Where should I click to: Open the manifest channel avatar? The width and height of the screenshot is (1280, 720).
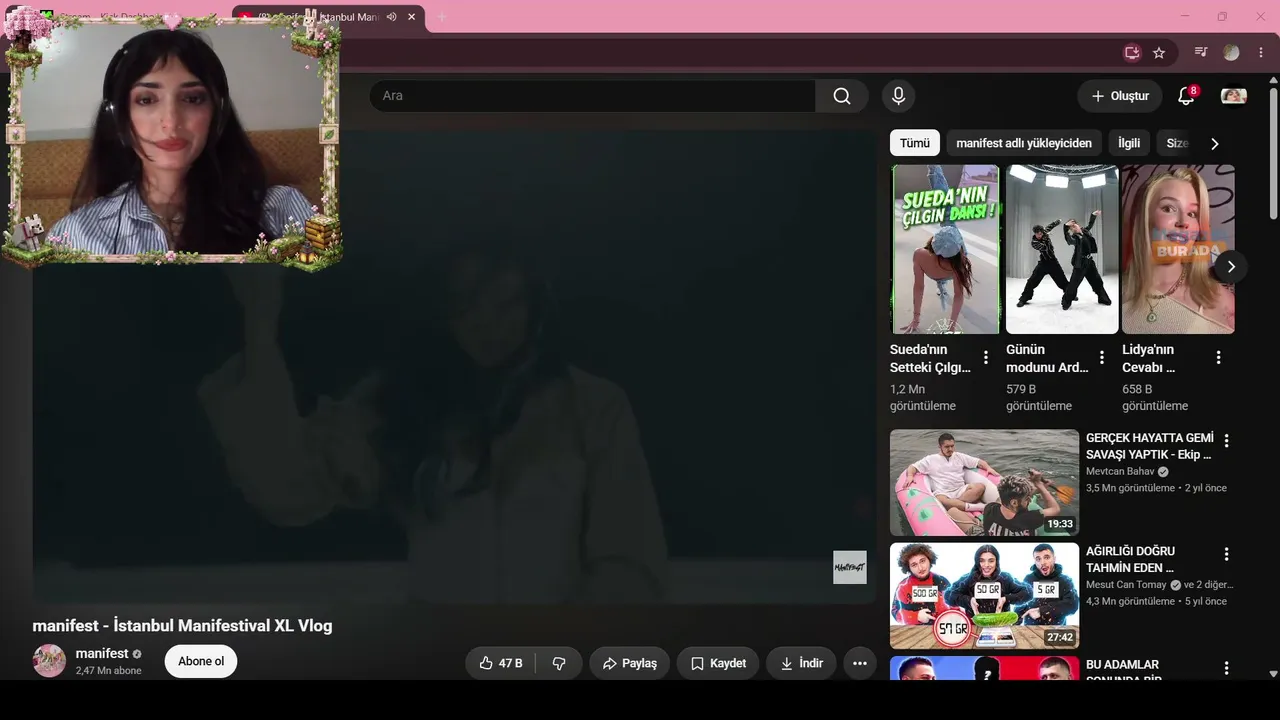(49, 661)
